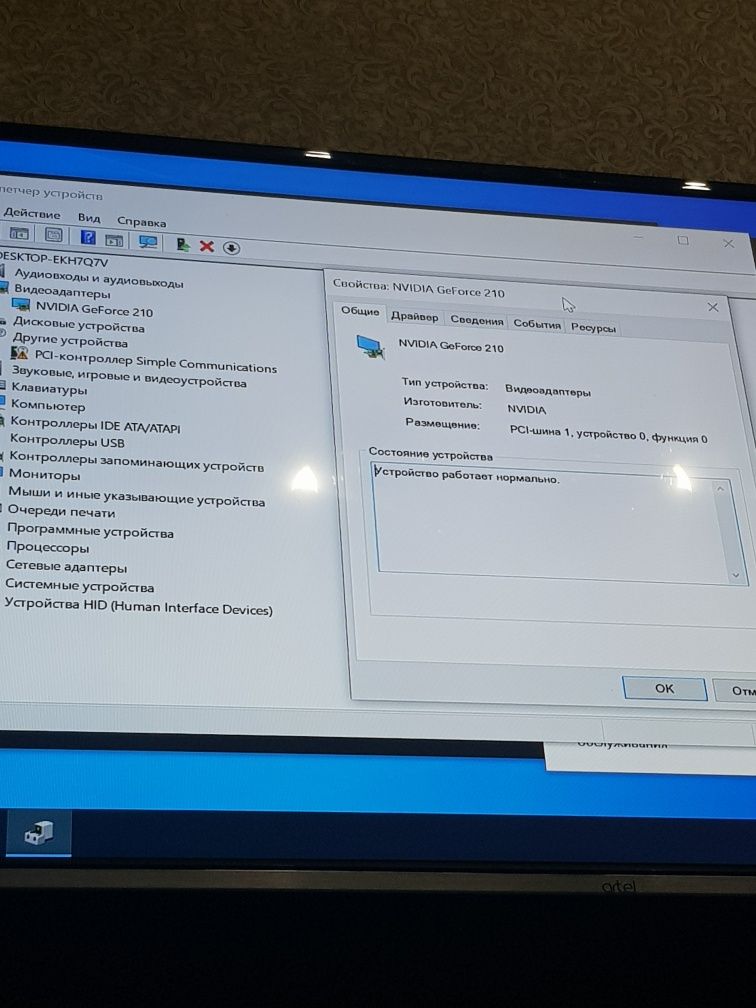The height and width of the screenshot is (1008, 756).
Task: Switch to the Драйвер tab
Action: coord(415,317)
